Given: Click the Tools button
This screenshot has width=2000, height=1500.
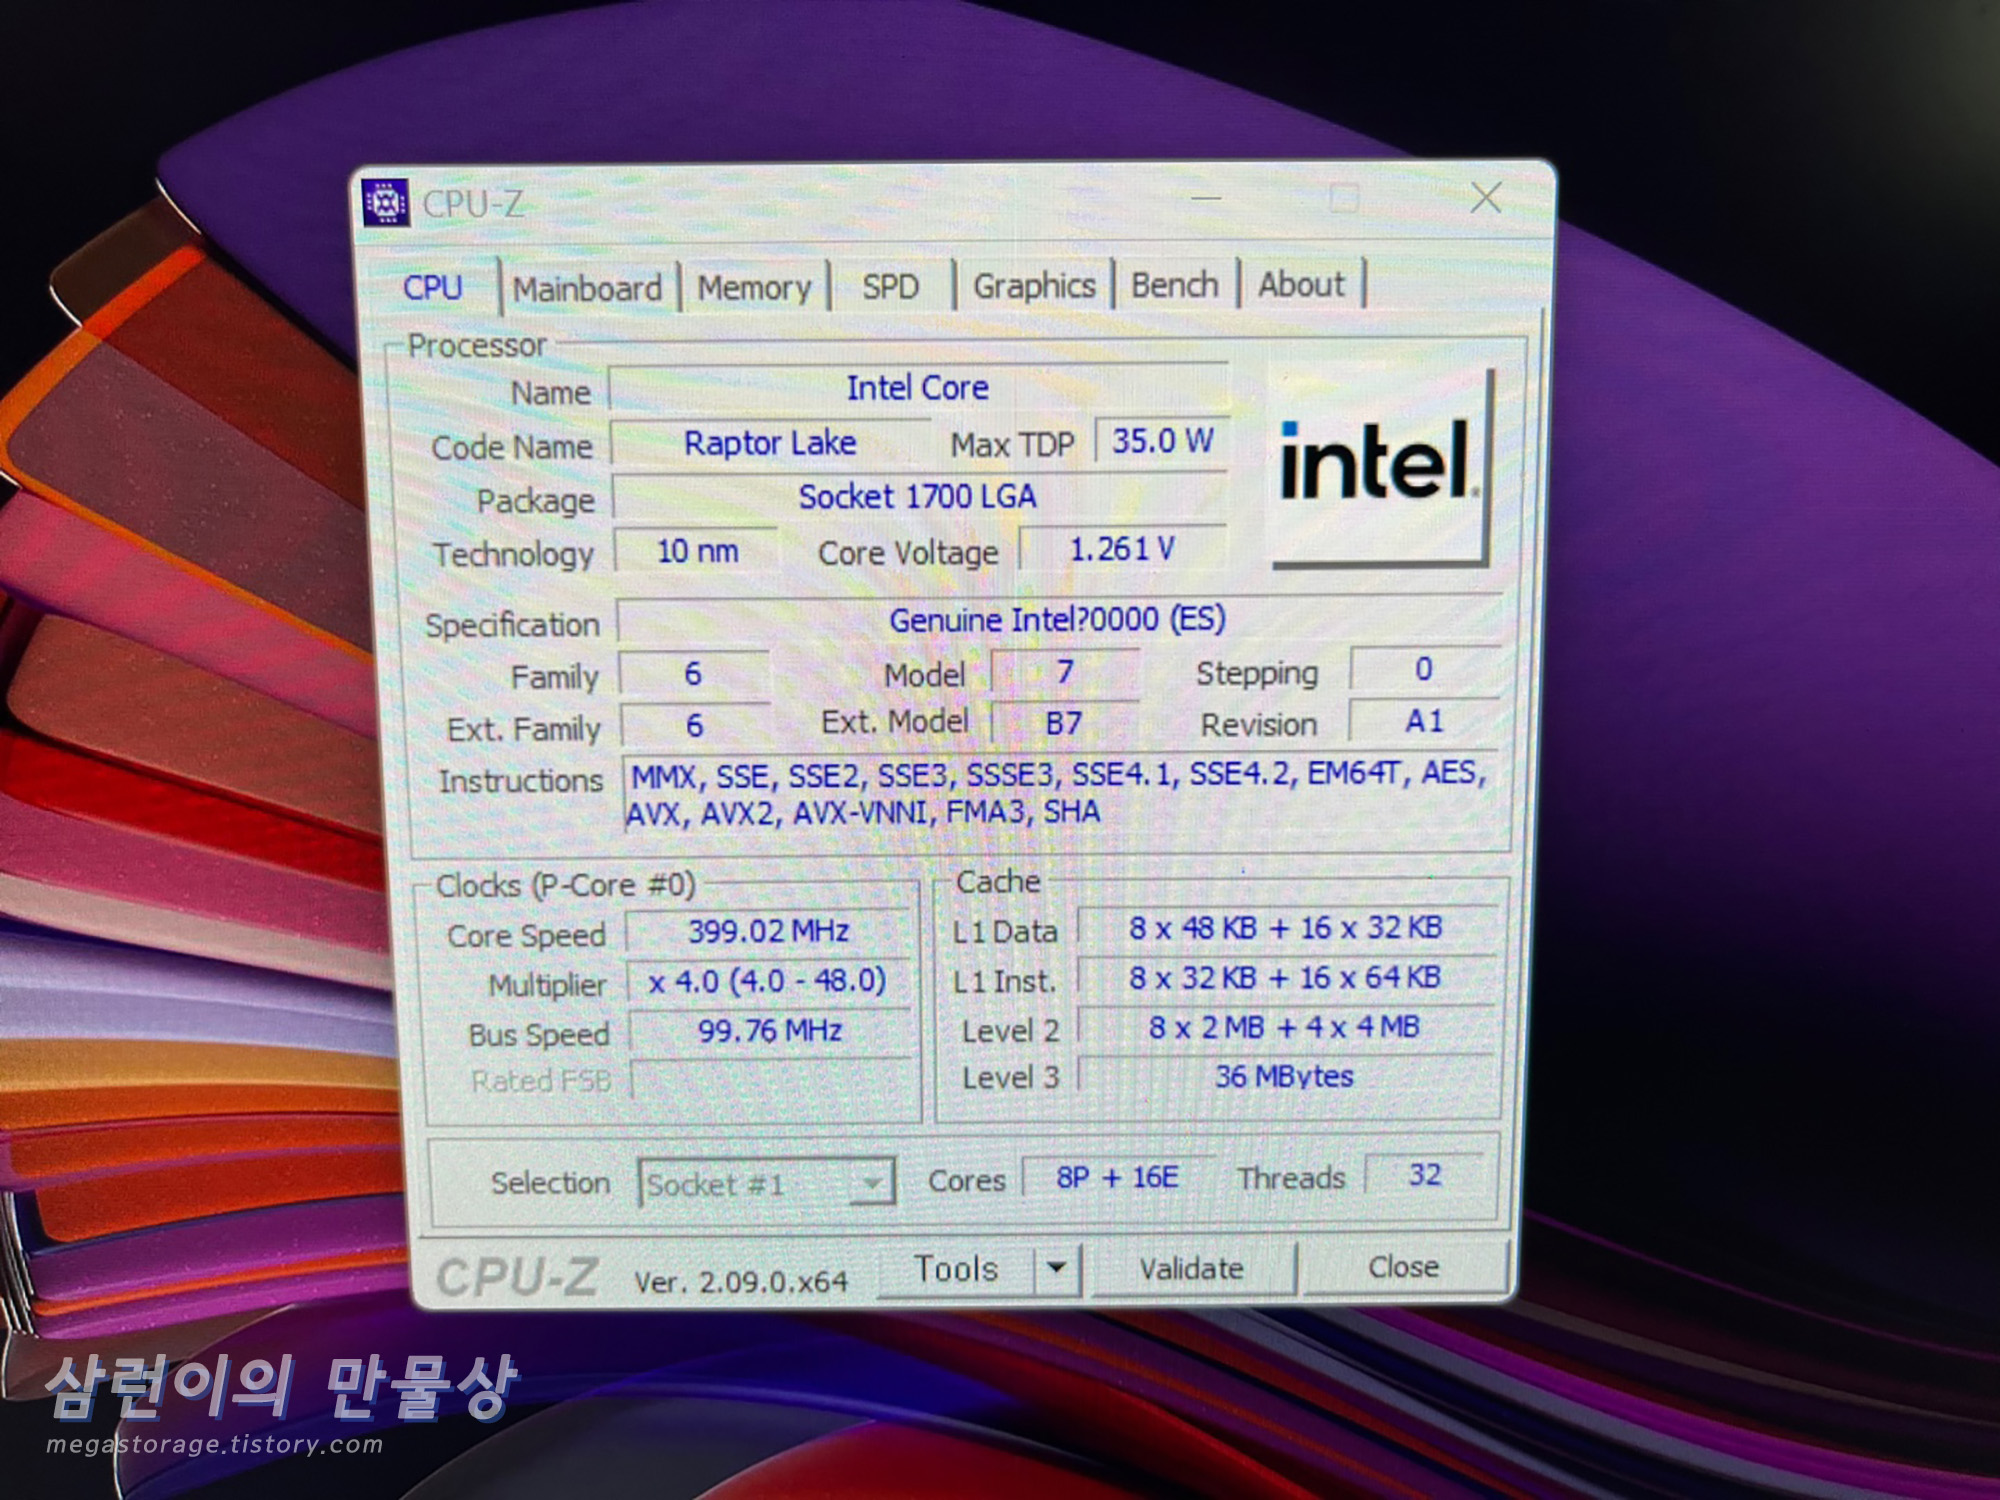Looking at the screenshot, I should tap(956, 1269).
